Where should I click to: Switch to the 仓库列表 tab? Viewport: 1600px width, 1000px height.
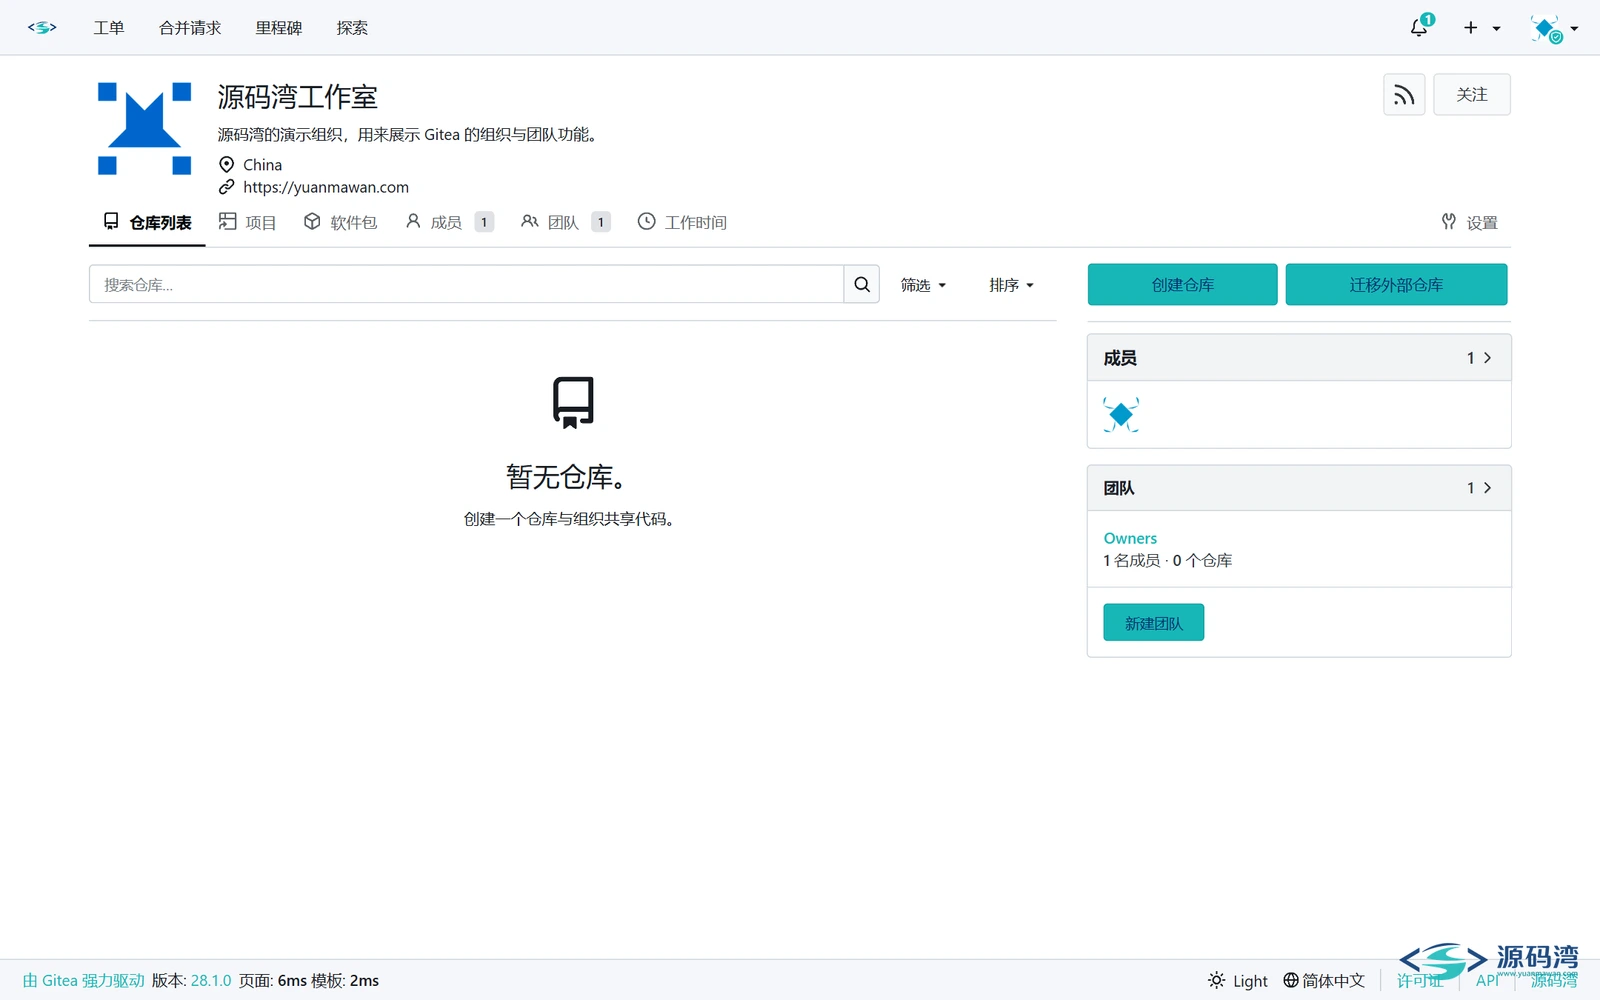[147, 222]
